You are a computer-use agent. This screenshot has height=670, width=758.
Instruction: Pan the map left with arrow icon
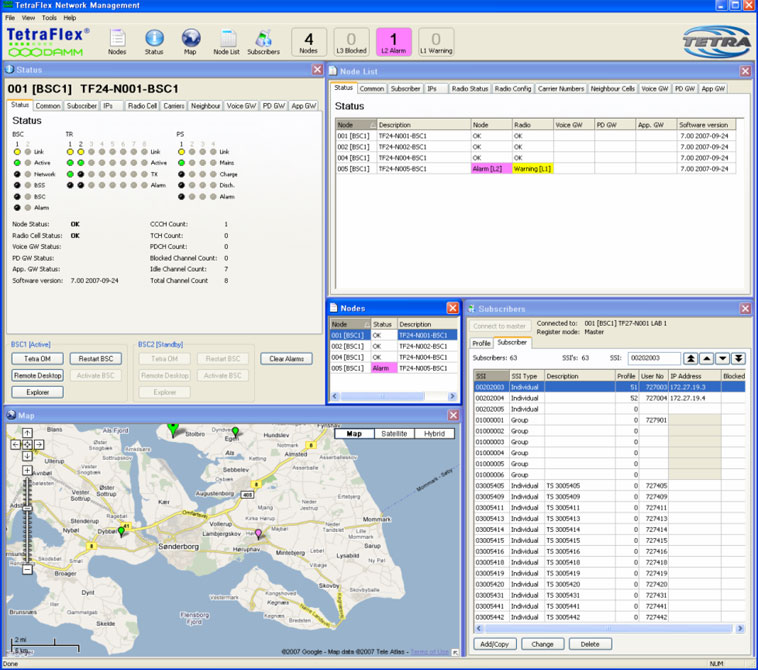pyautogui.click(x=15, y=444)
